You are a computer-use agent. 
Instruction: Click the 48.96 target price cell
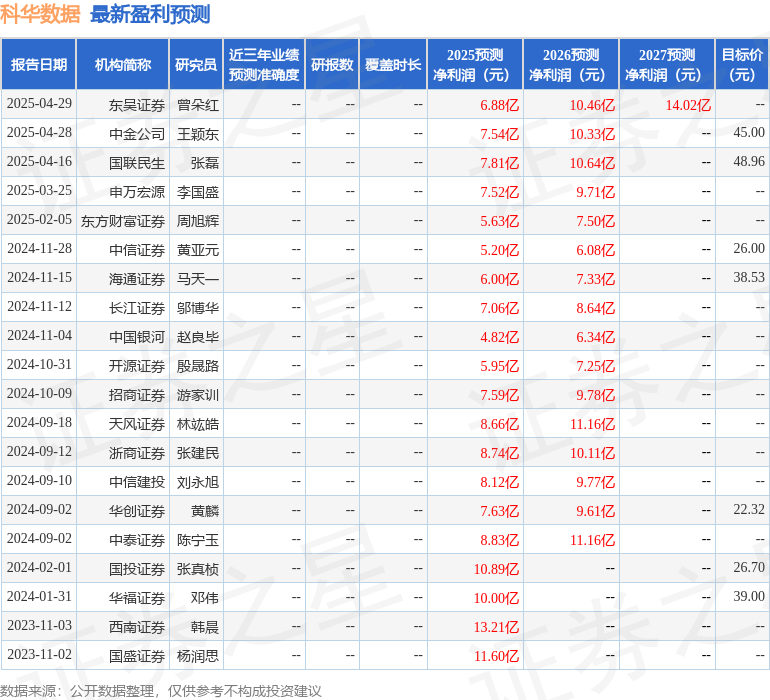coord(748,162)
